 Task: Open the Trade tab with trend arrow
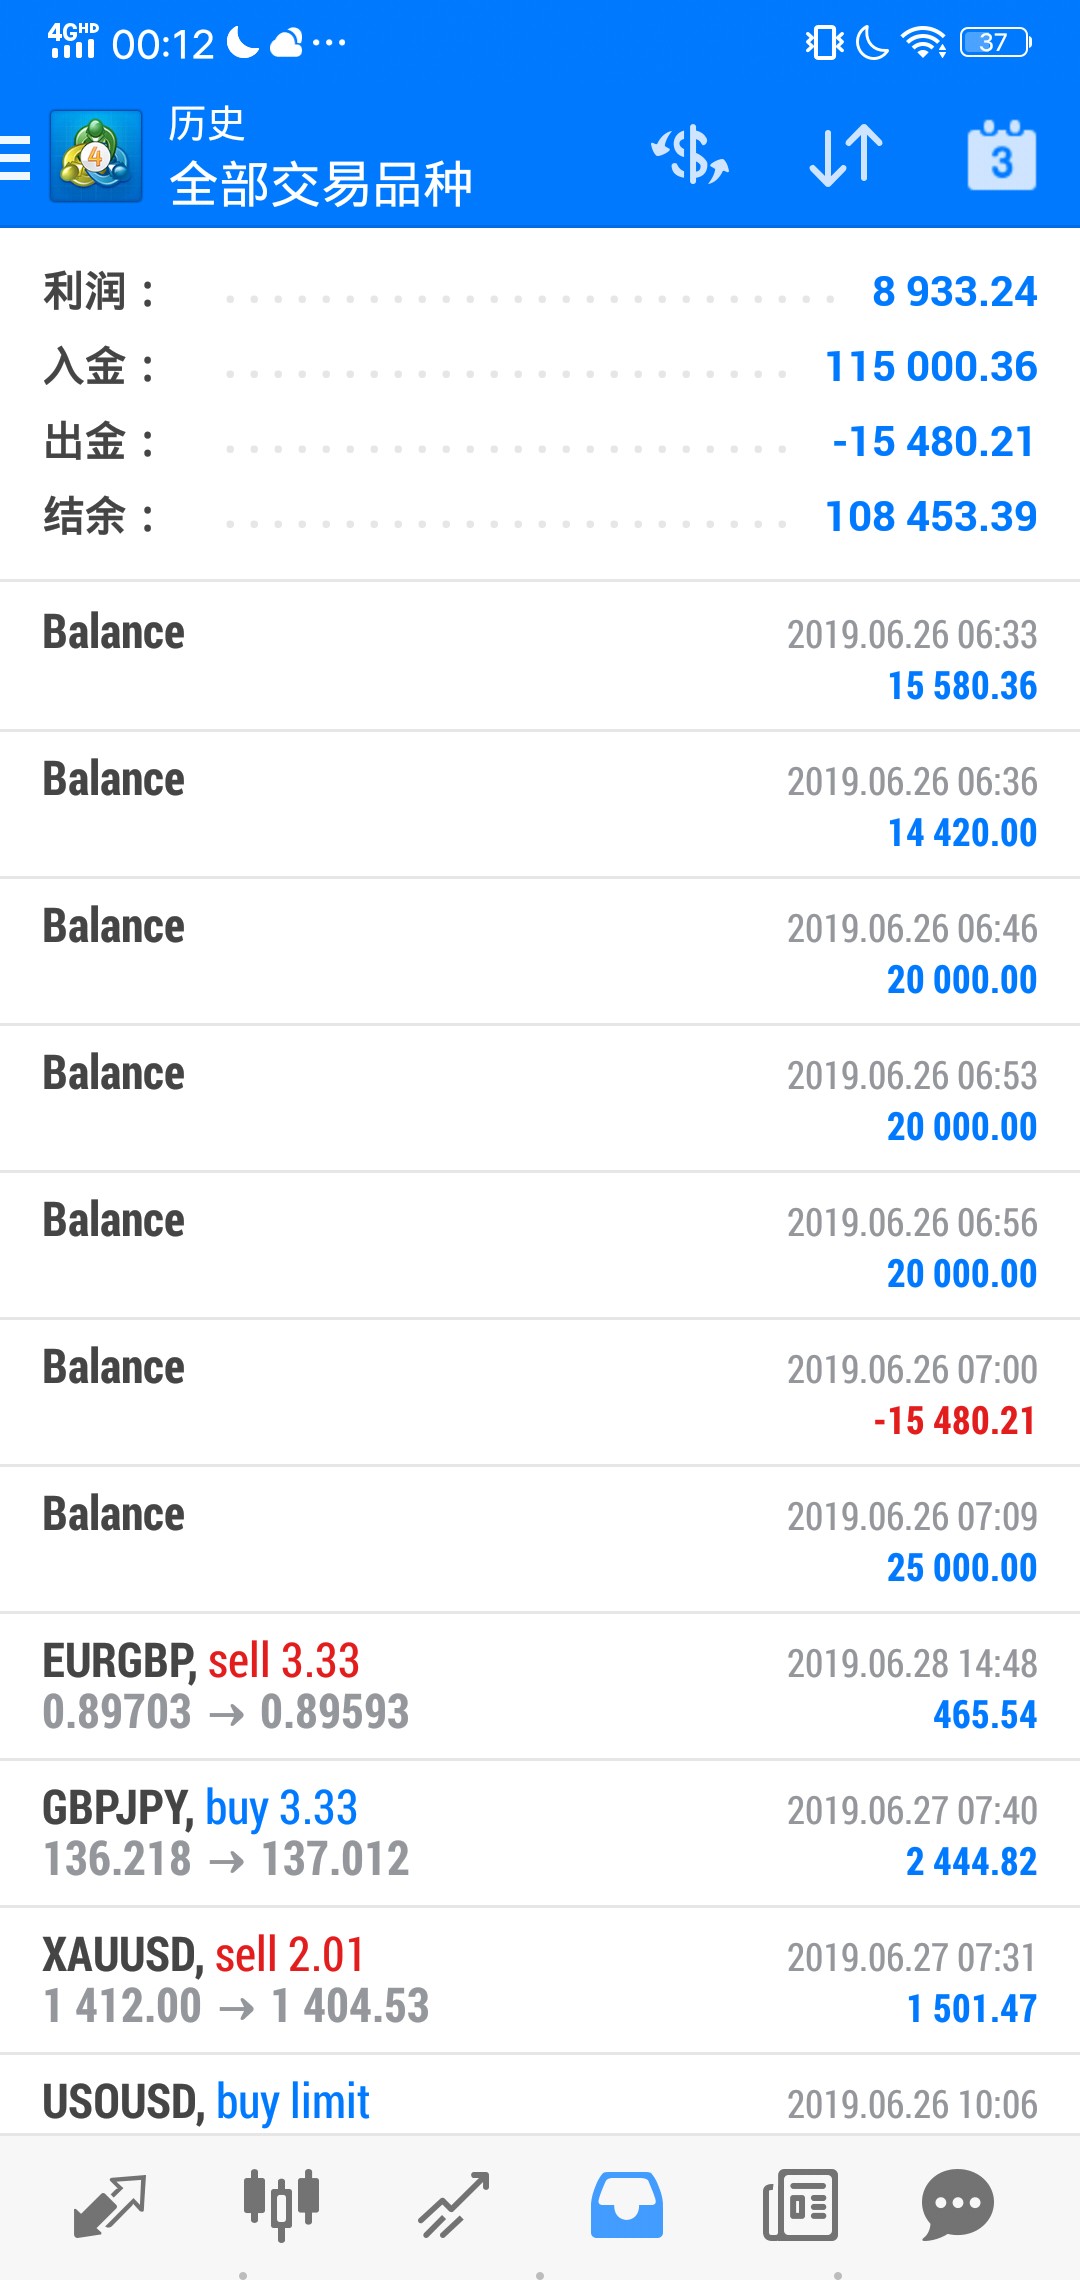coord(454,2205)
